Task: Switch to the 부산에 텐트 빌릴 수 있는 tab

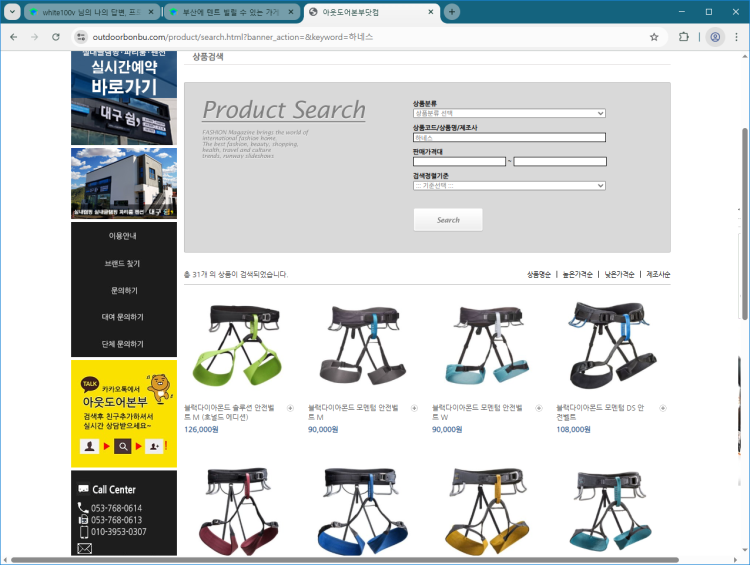Action: (x=232, y=12)
